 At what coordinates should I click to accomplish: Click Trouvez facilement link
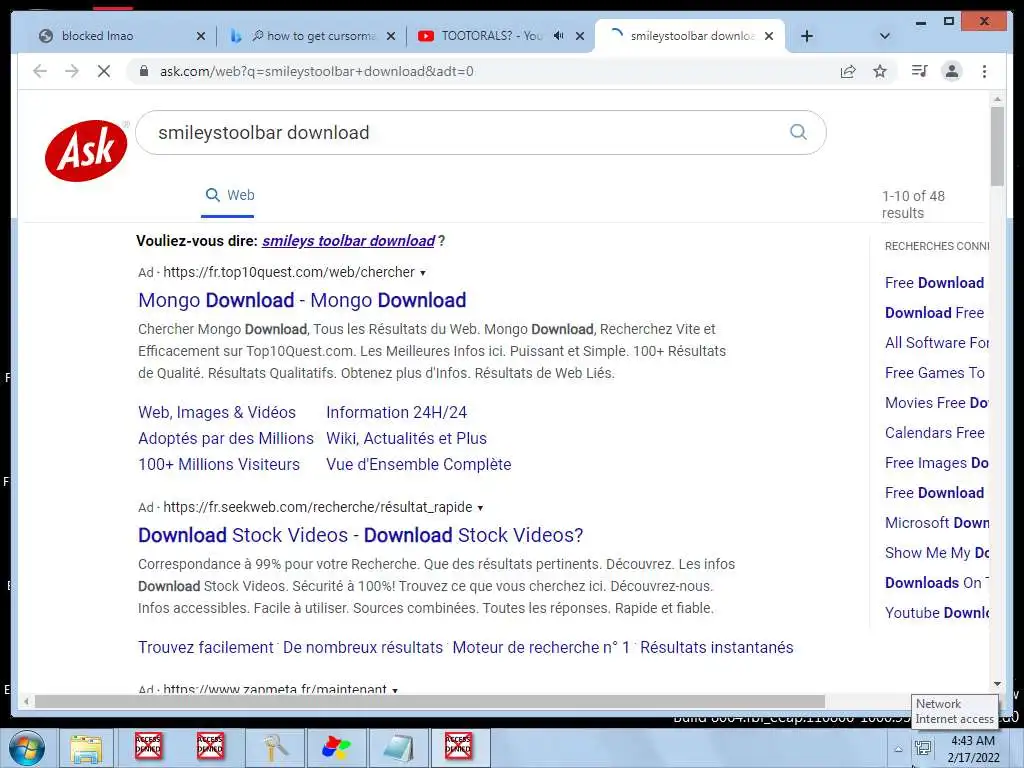(206, 647)
